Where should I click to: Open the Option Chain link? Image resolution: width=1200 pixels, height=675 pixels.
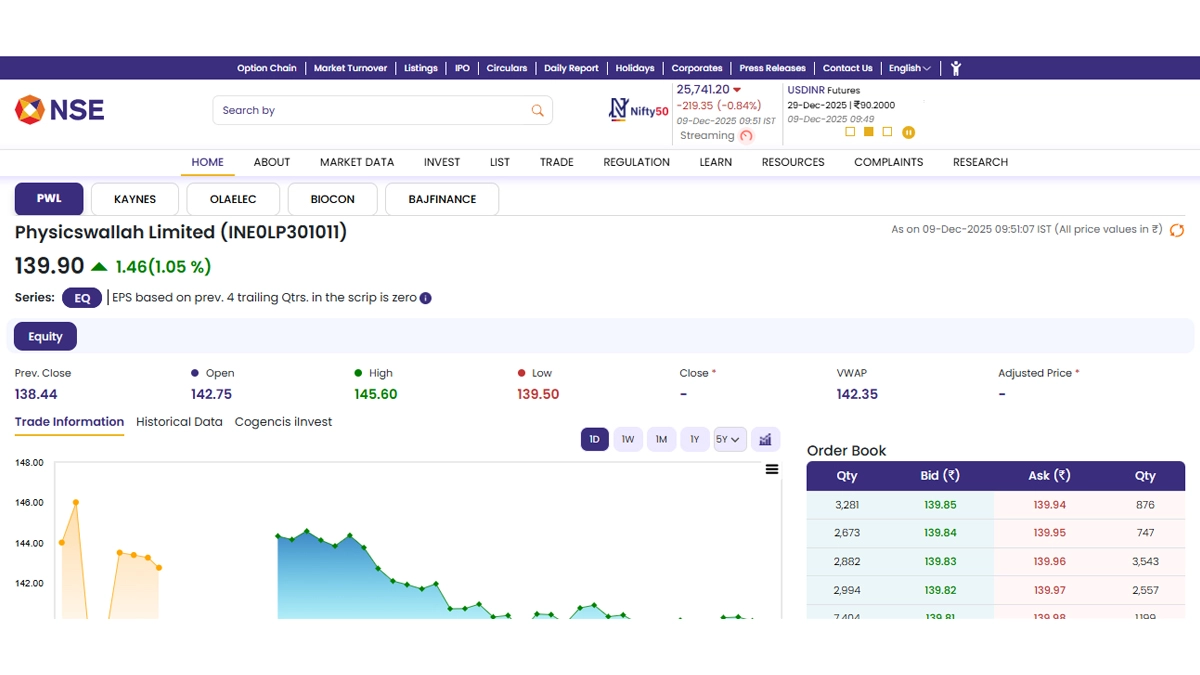[x=267, y=68]
